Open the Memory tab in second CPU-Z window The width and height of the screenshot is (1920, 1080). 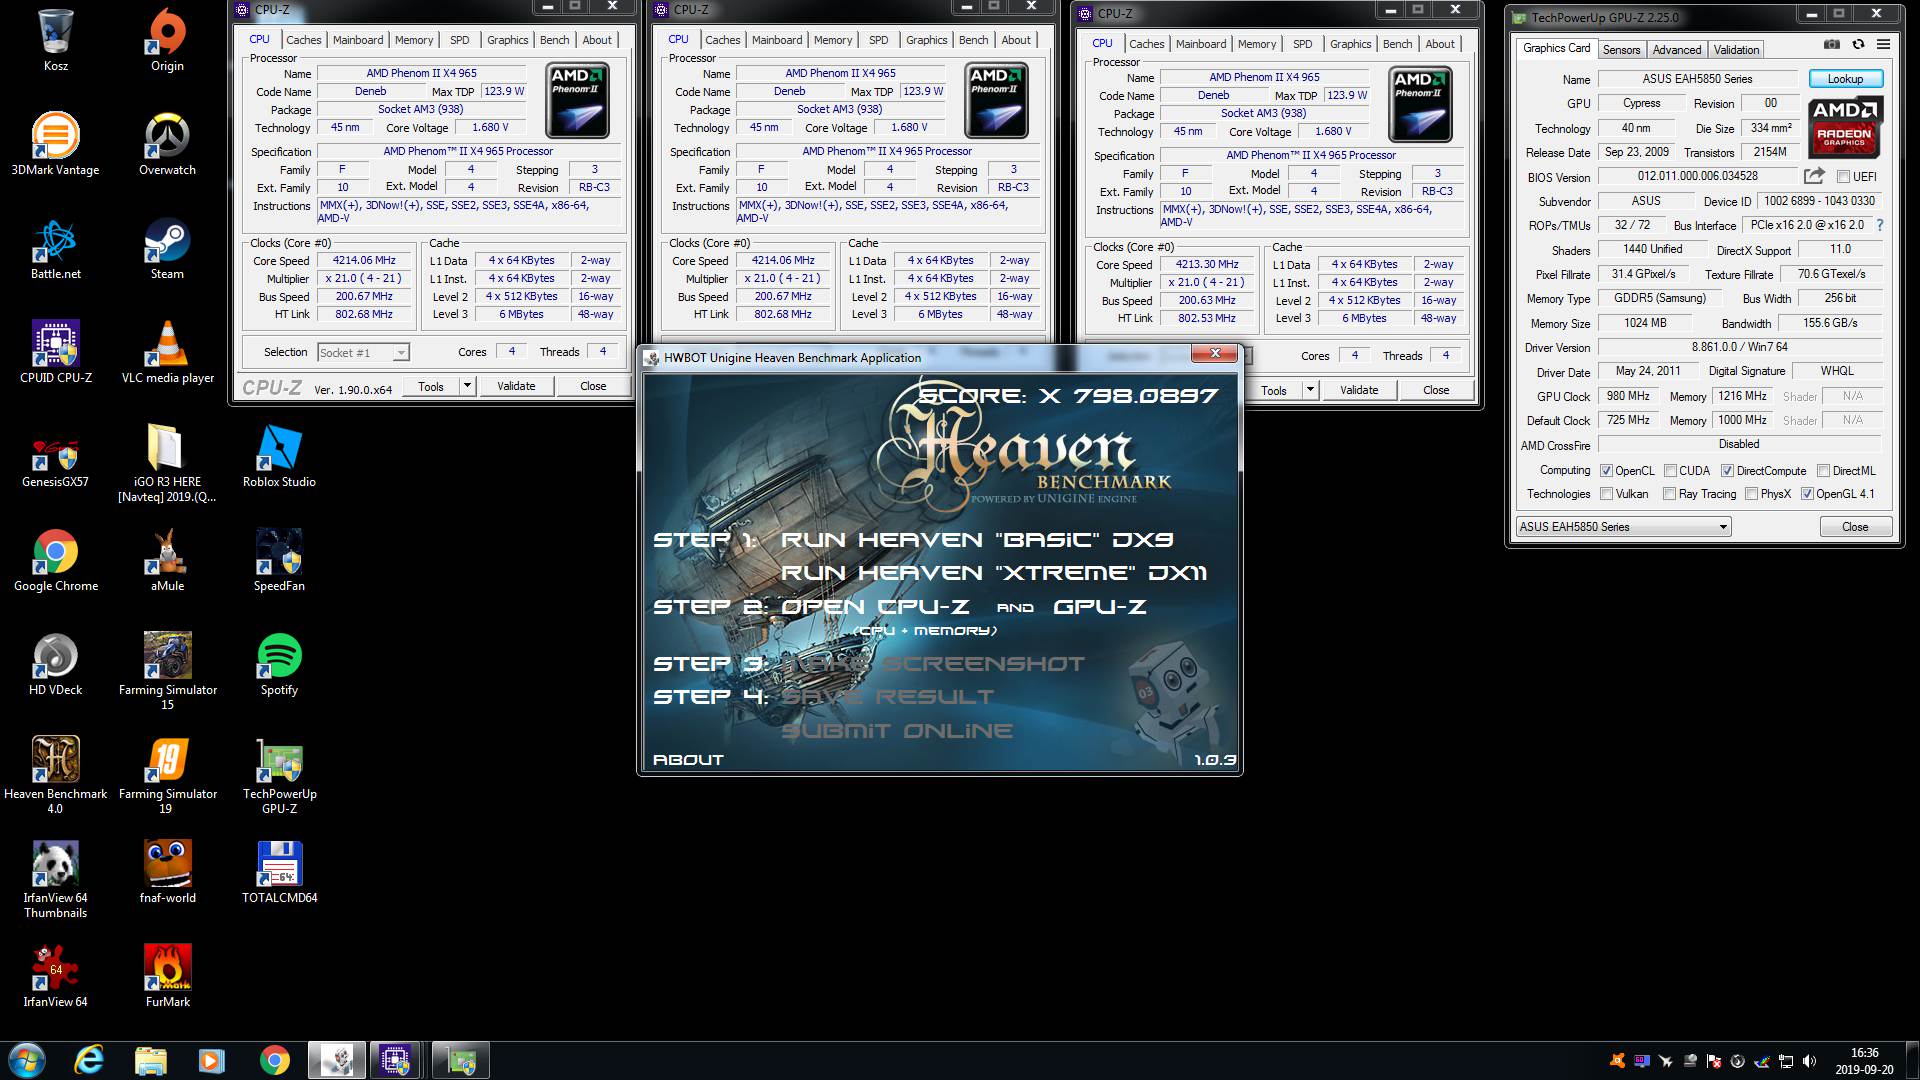[833, 40]
